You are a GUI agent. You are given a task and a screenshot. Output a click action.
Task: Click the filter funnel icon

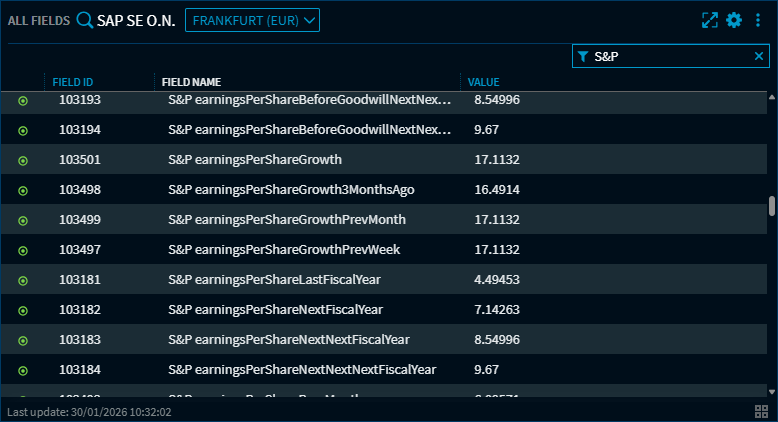[583, 57]
